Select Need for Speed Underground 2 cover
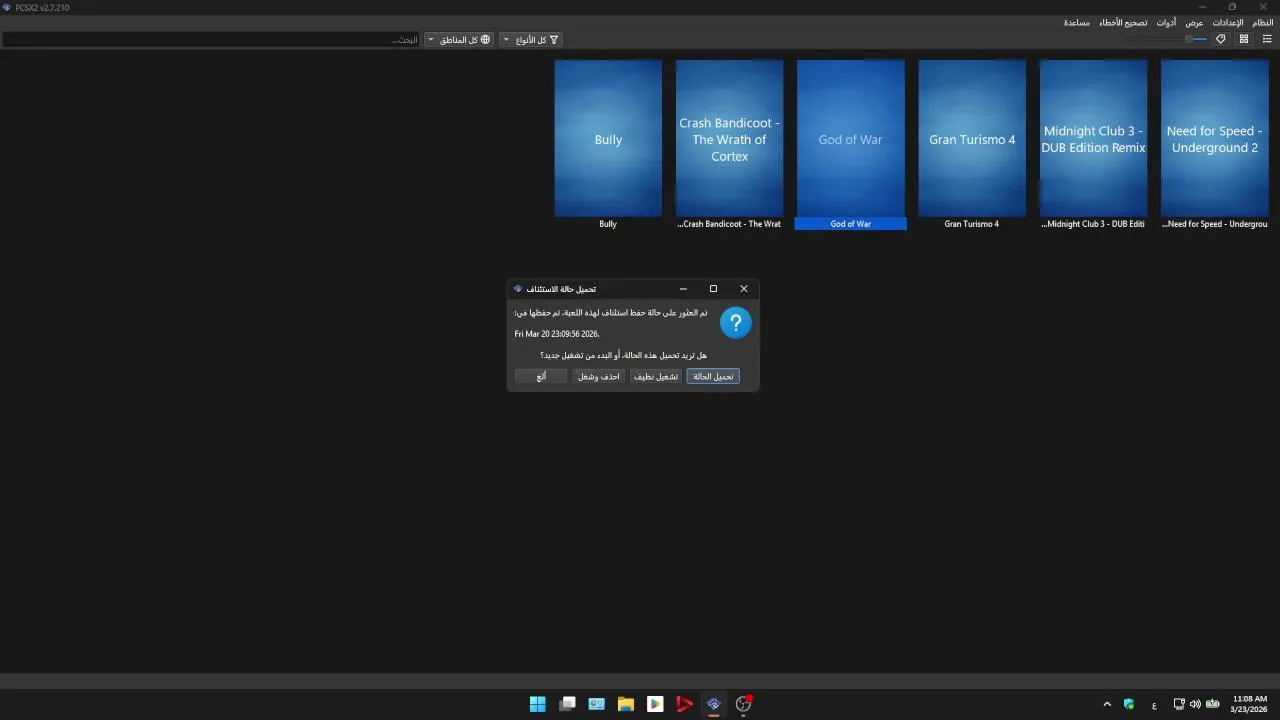This screenshot has height=720, width=1280. click(x=1214, y=138)
